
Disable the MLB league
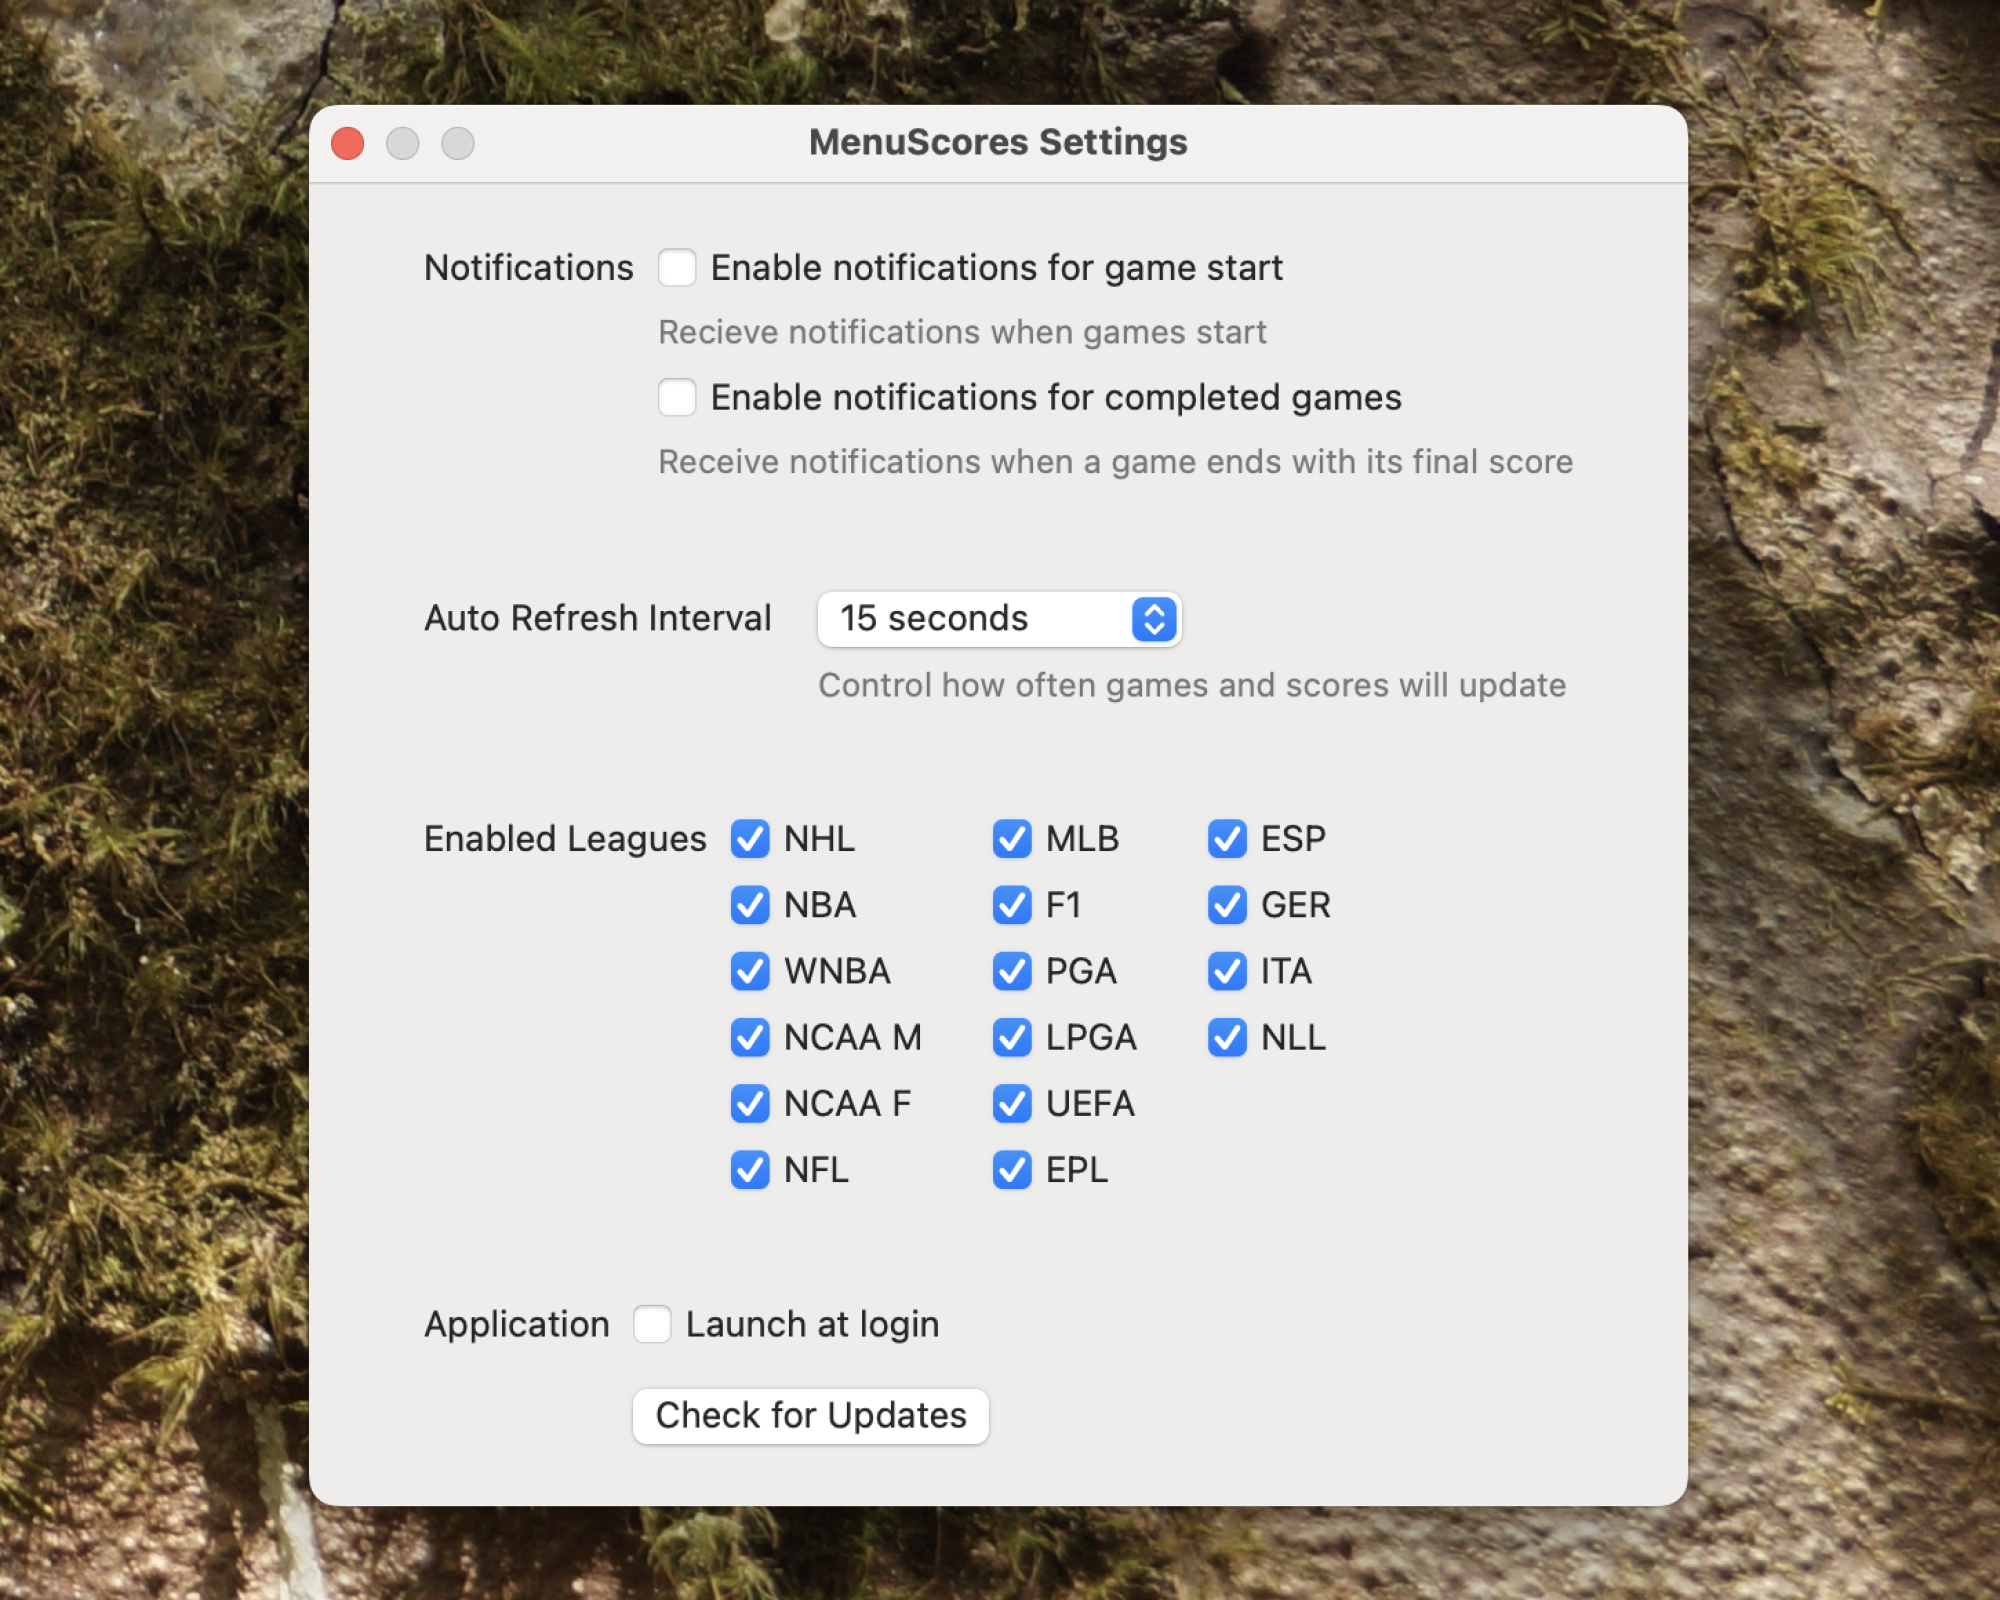[x=1012, y=839]
